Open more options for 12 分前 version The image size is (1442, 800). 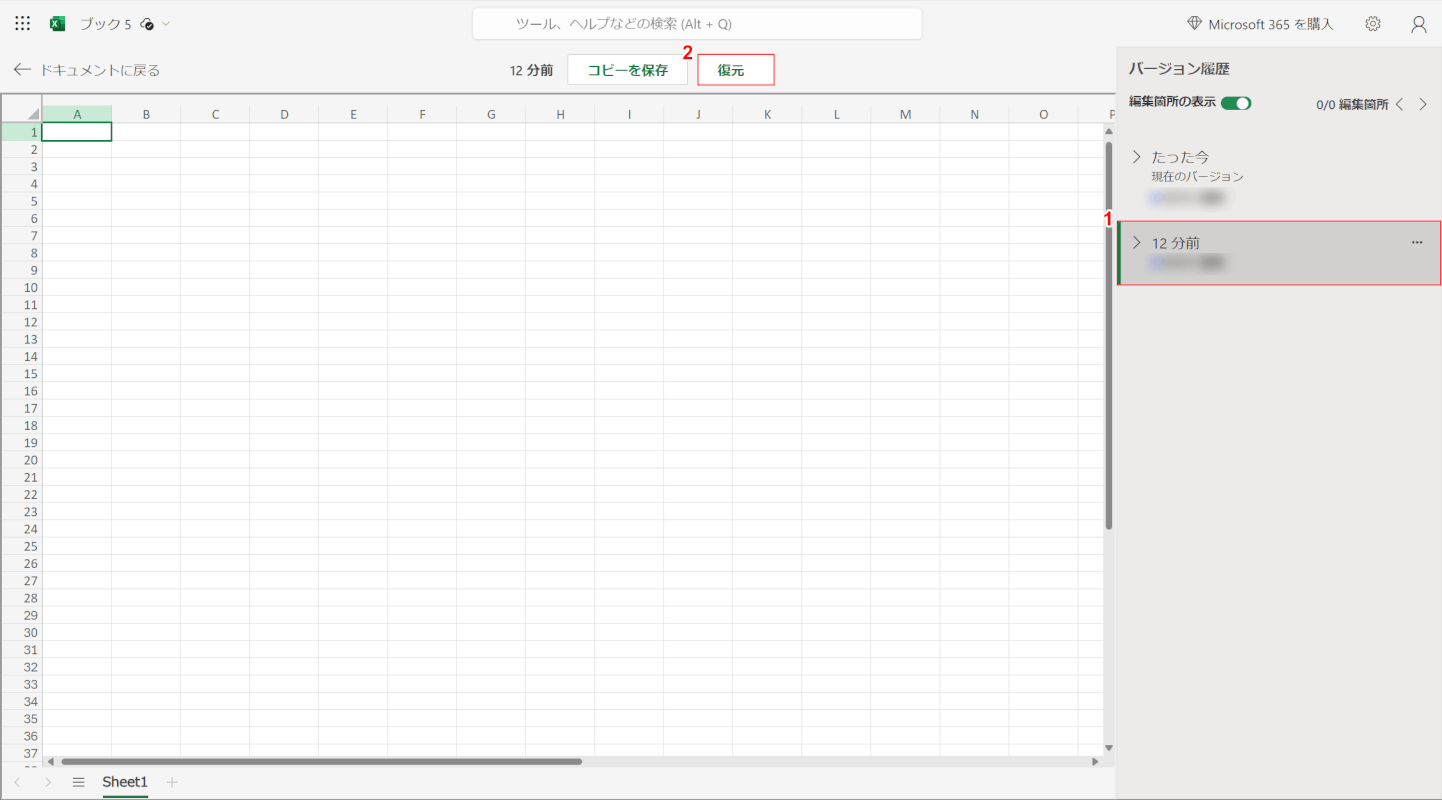point(1417,243)
